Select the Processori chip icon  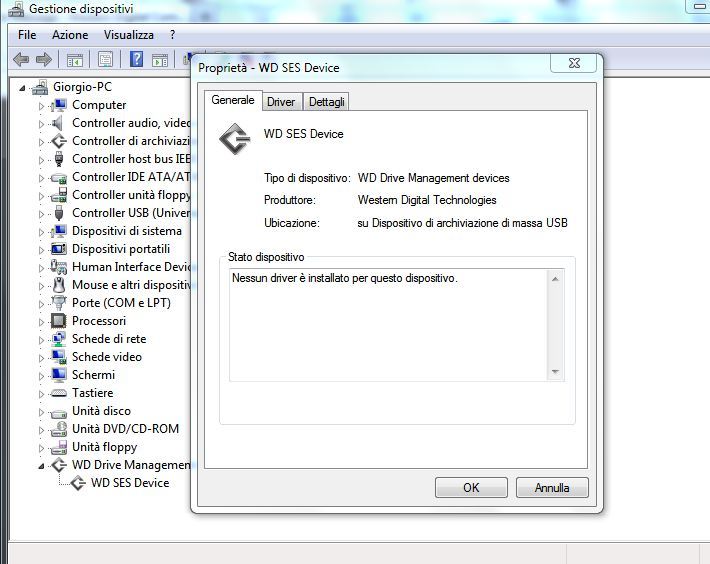(59, 321)
